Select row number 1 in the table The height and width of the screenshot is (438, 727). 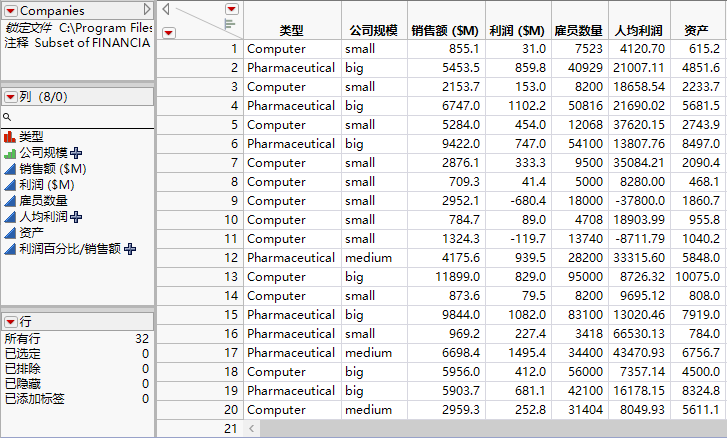(x=200, y=49)
